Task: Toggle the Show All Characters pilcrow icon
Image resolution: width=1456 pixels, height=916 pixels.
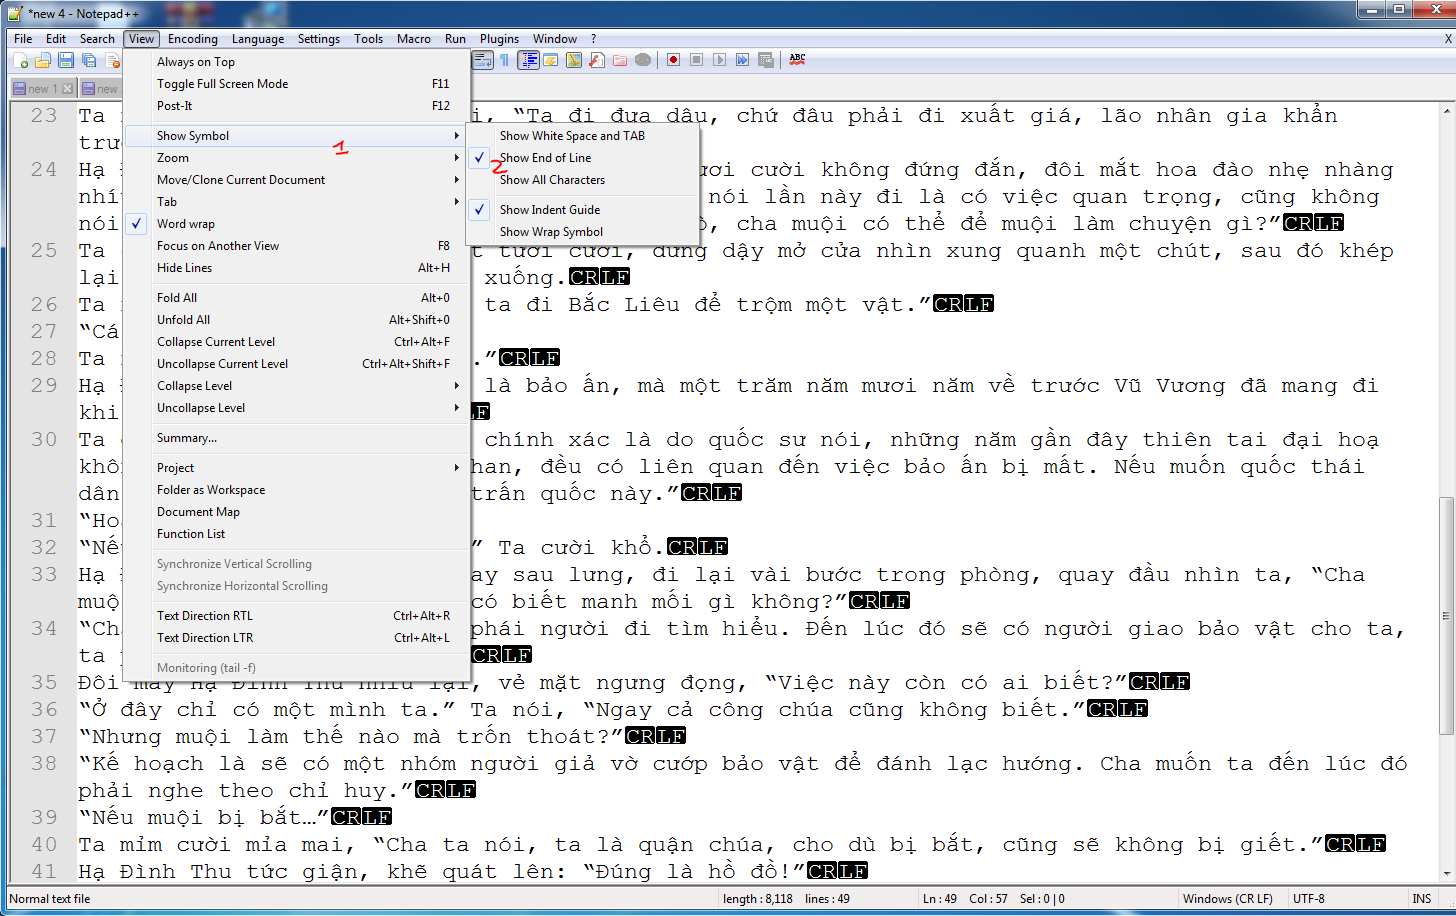Action: tap(505, 60)
